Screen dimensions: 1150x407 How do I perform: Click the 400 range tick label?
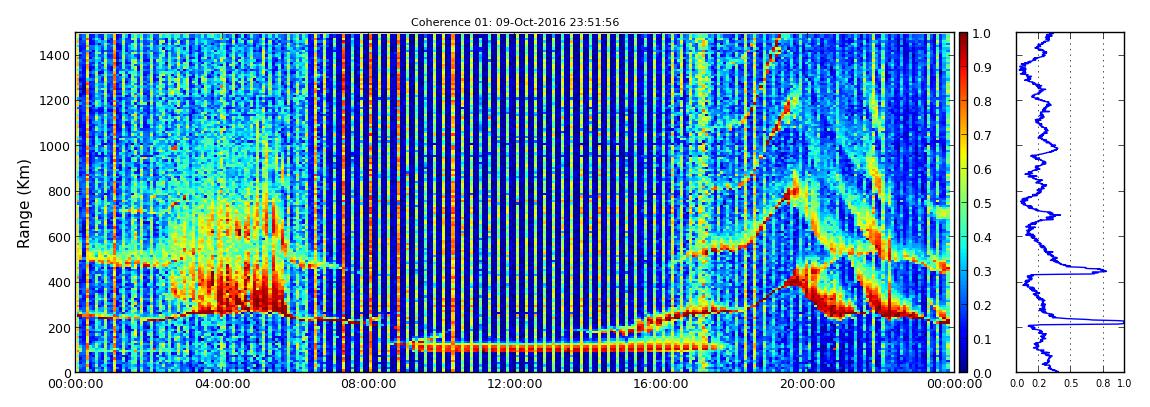pyautogui.click(x=57, y=282)
